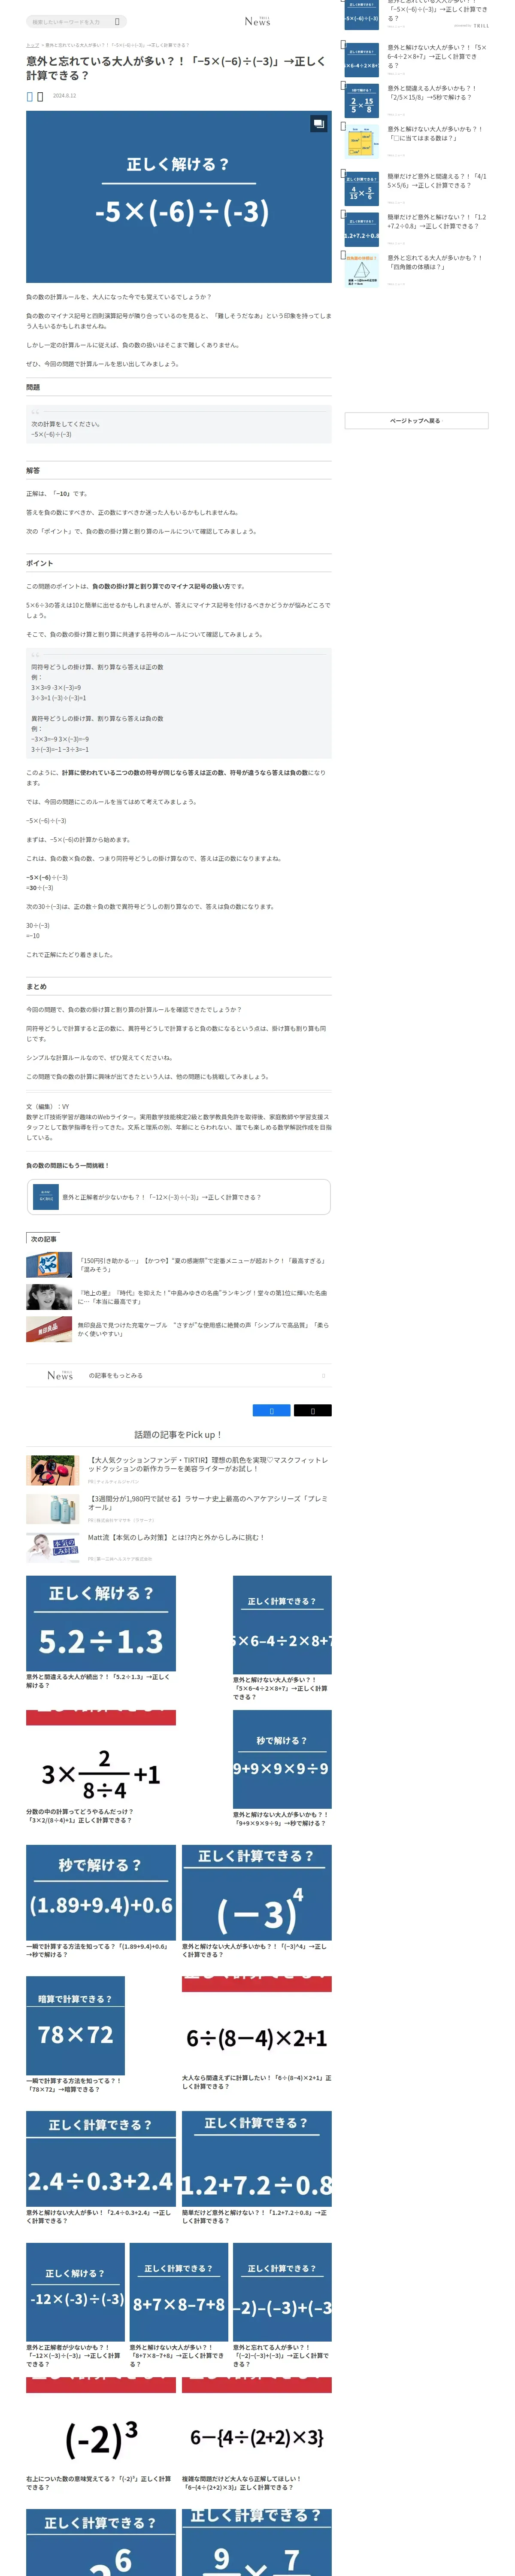Open the 78×72 mental math quiz card
Viewport: 515px width, 2576px height.
click(76, 2035)
